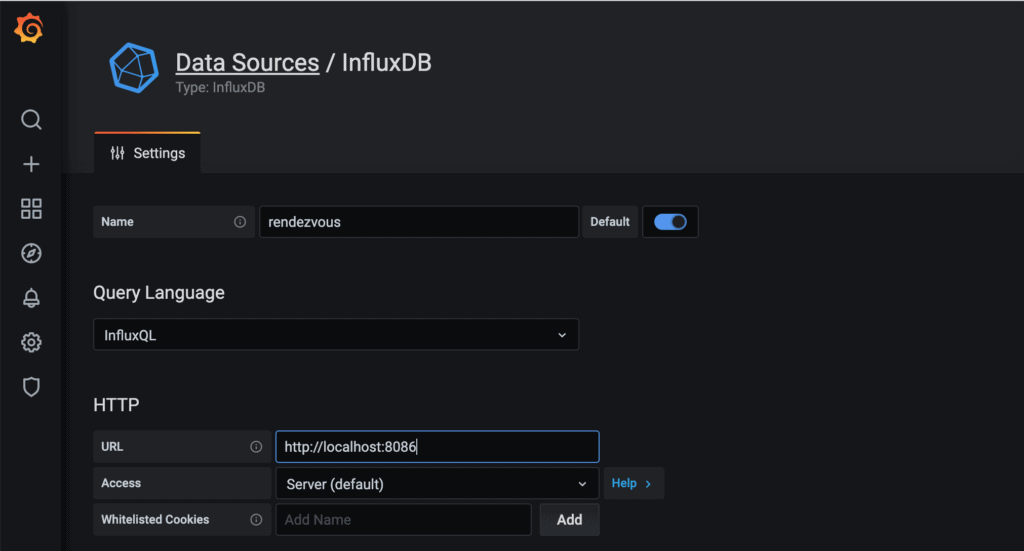Click the "Whitelisted Cookies" label text
This screenshot has height=551, width=1024.
pos(155,520)
